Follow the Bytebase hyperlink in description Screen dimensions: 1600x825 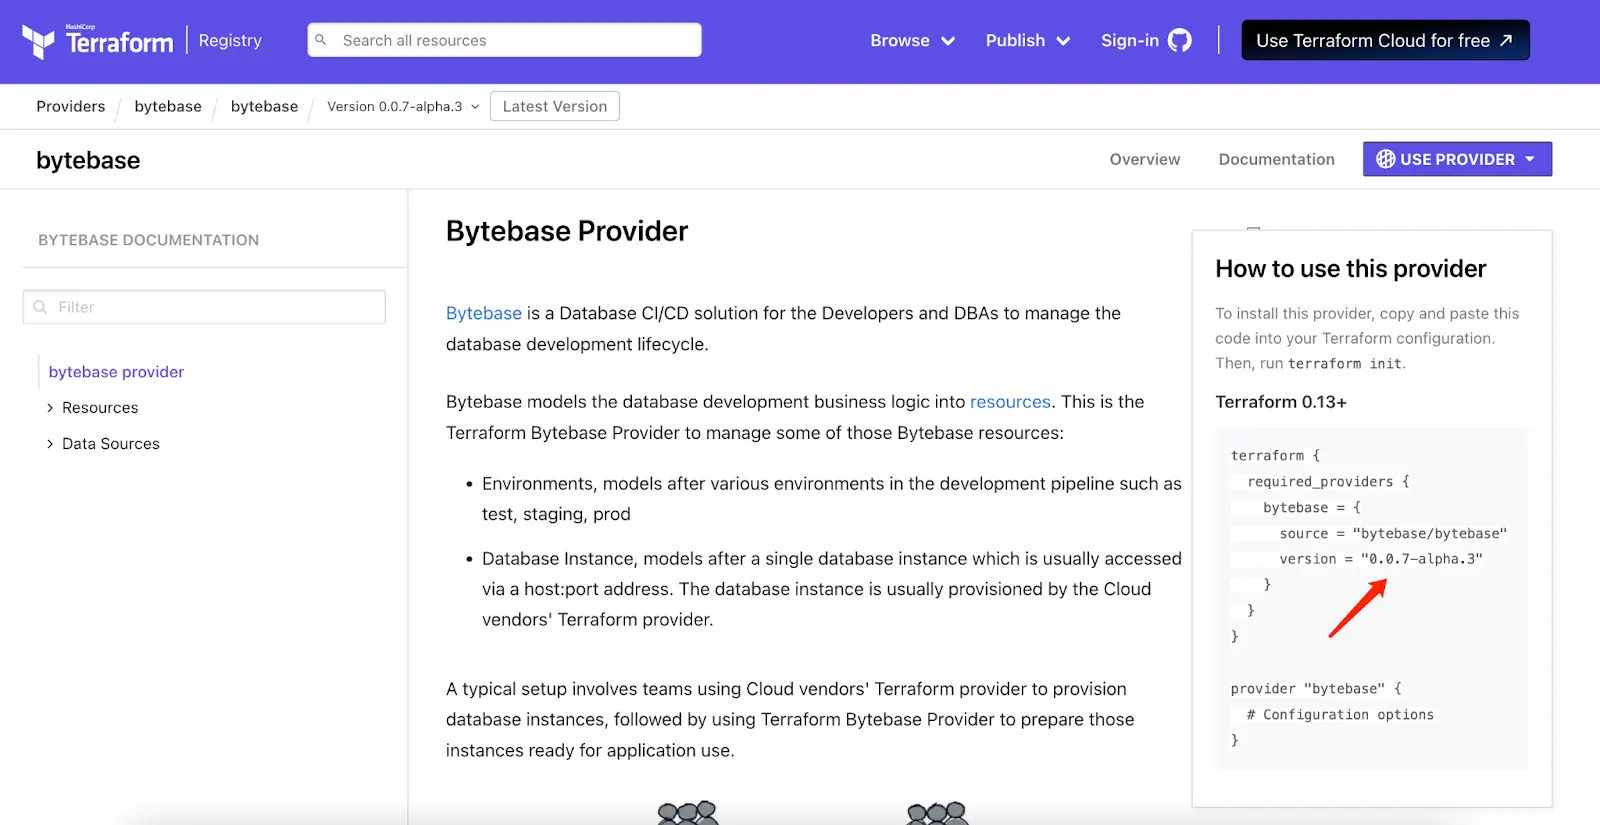point(484,313)
